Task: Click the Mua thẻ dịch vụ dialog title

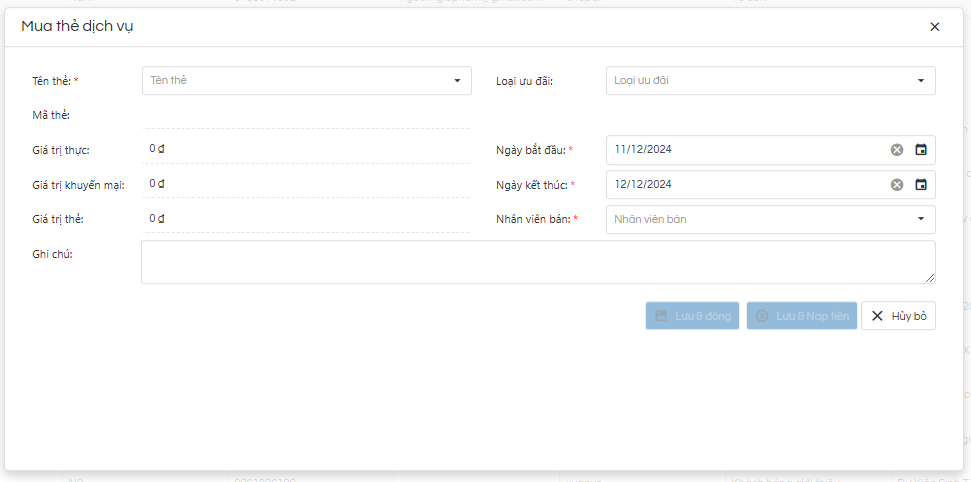Action: click(77, 27)
